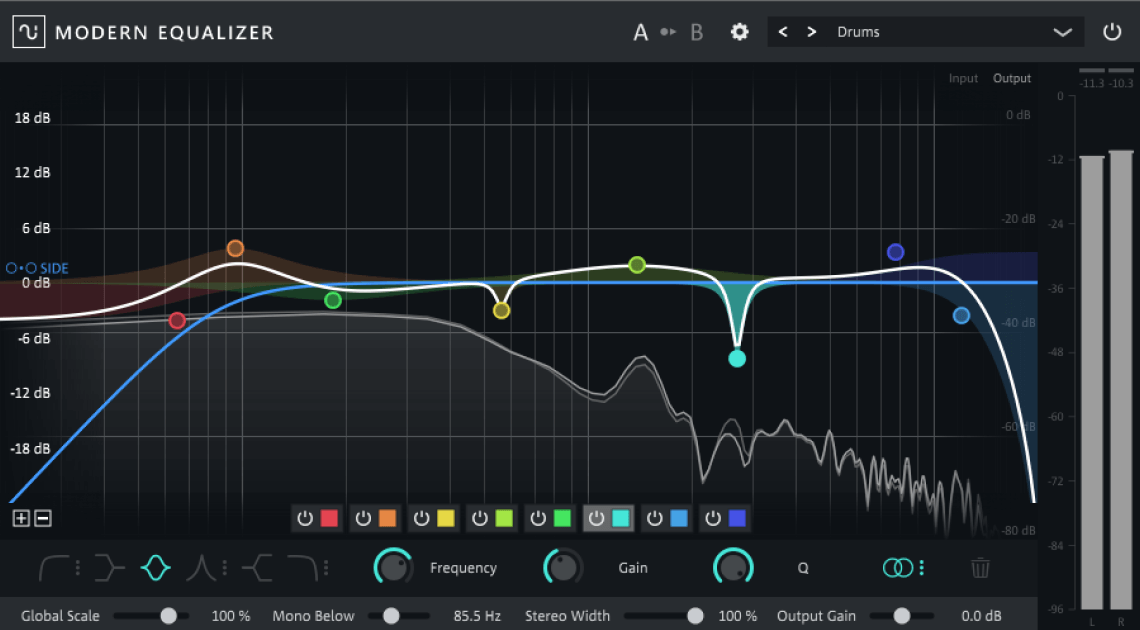Click the stereo placement overlapping-circles icon

tap(897, 568)
